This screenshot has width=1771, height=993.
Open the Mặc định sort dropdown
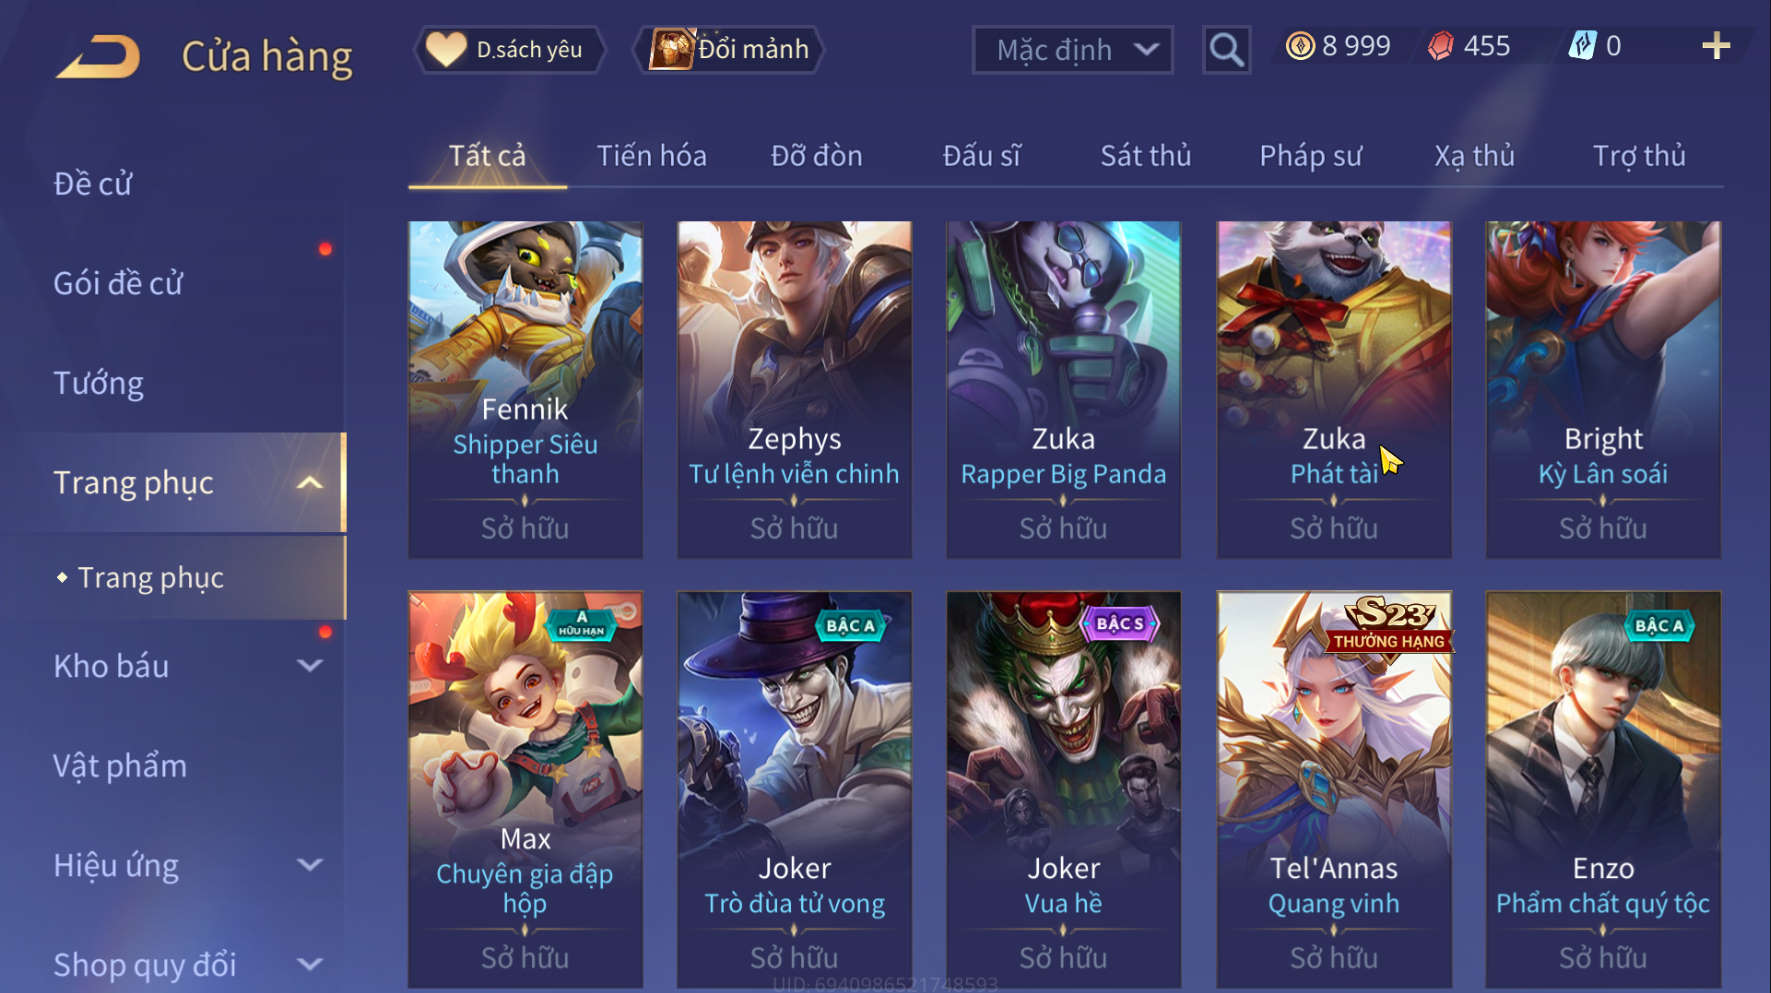point(1073,50)
